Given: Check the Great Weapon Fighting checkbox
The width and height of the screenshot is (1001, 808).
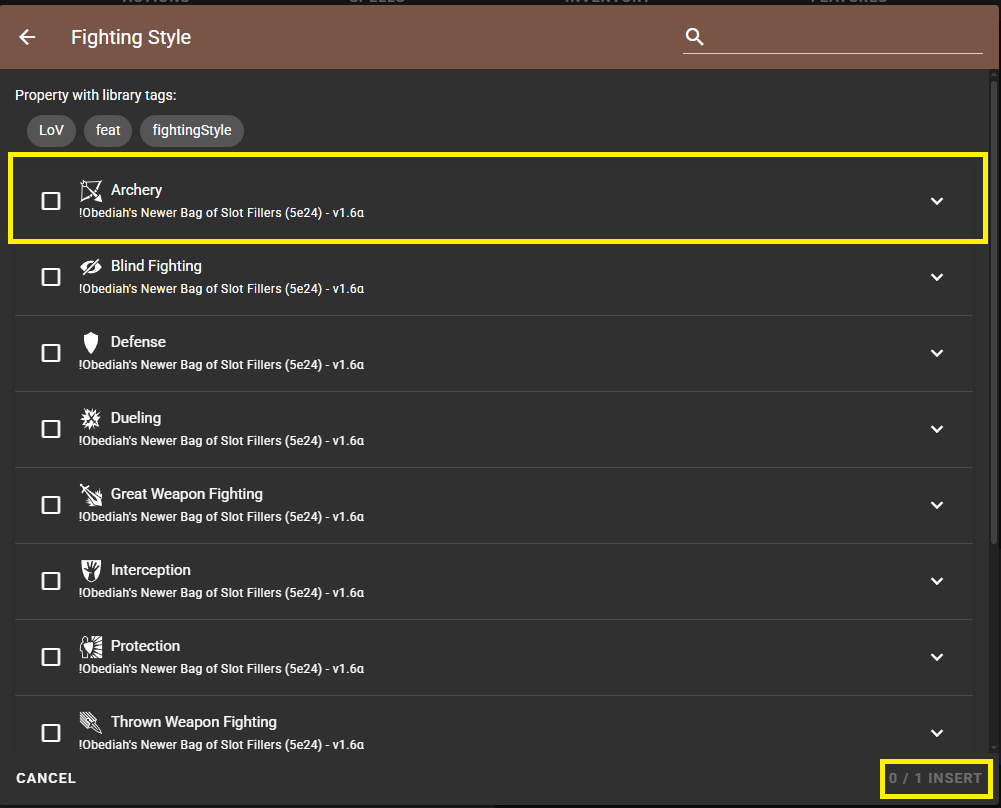Looking at the screenshot, I should click(51, 505).
